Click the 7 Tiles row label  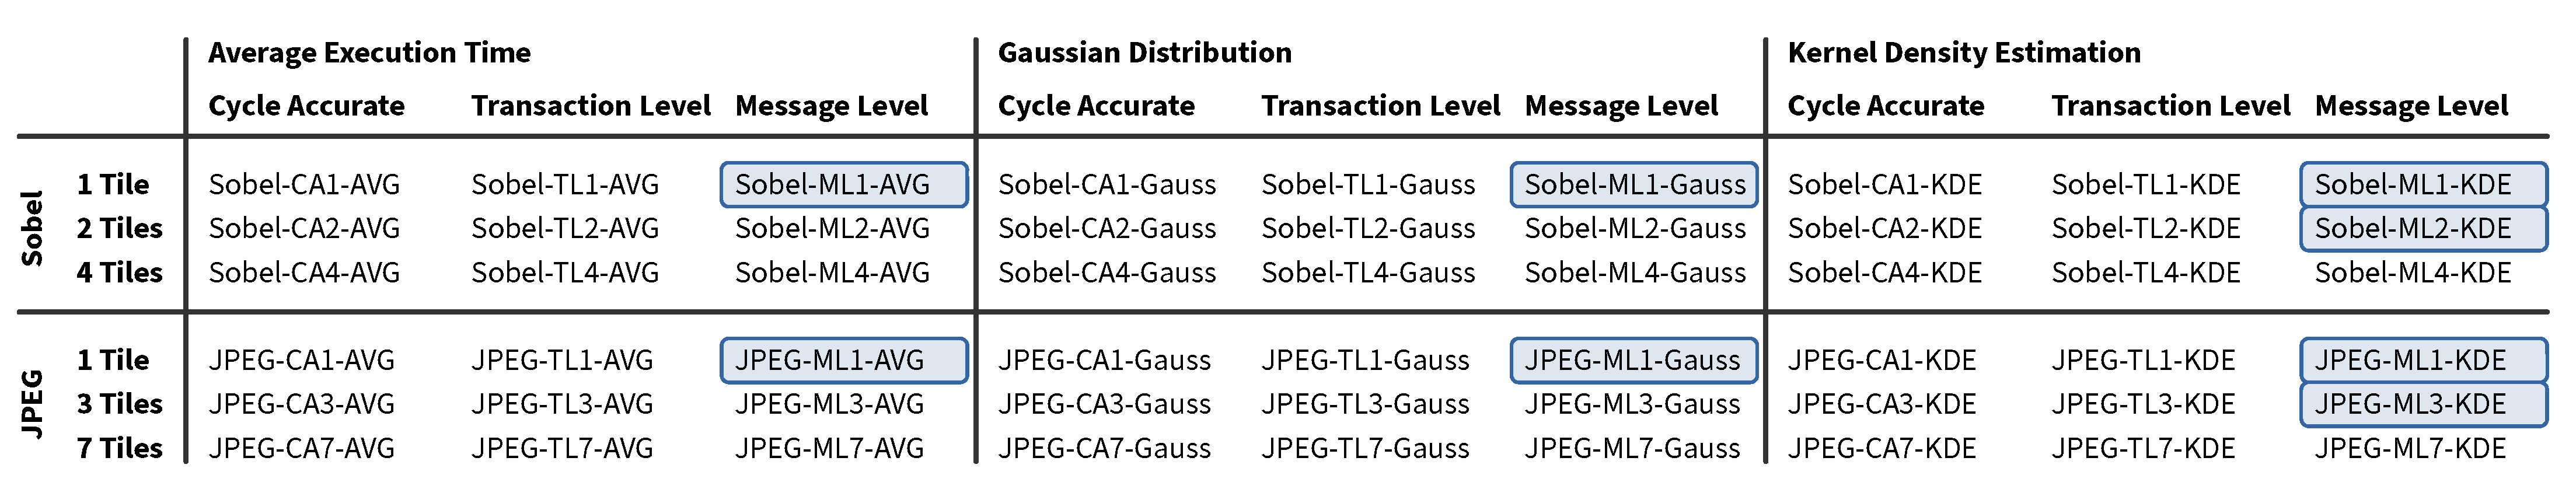(119, 449)
